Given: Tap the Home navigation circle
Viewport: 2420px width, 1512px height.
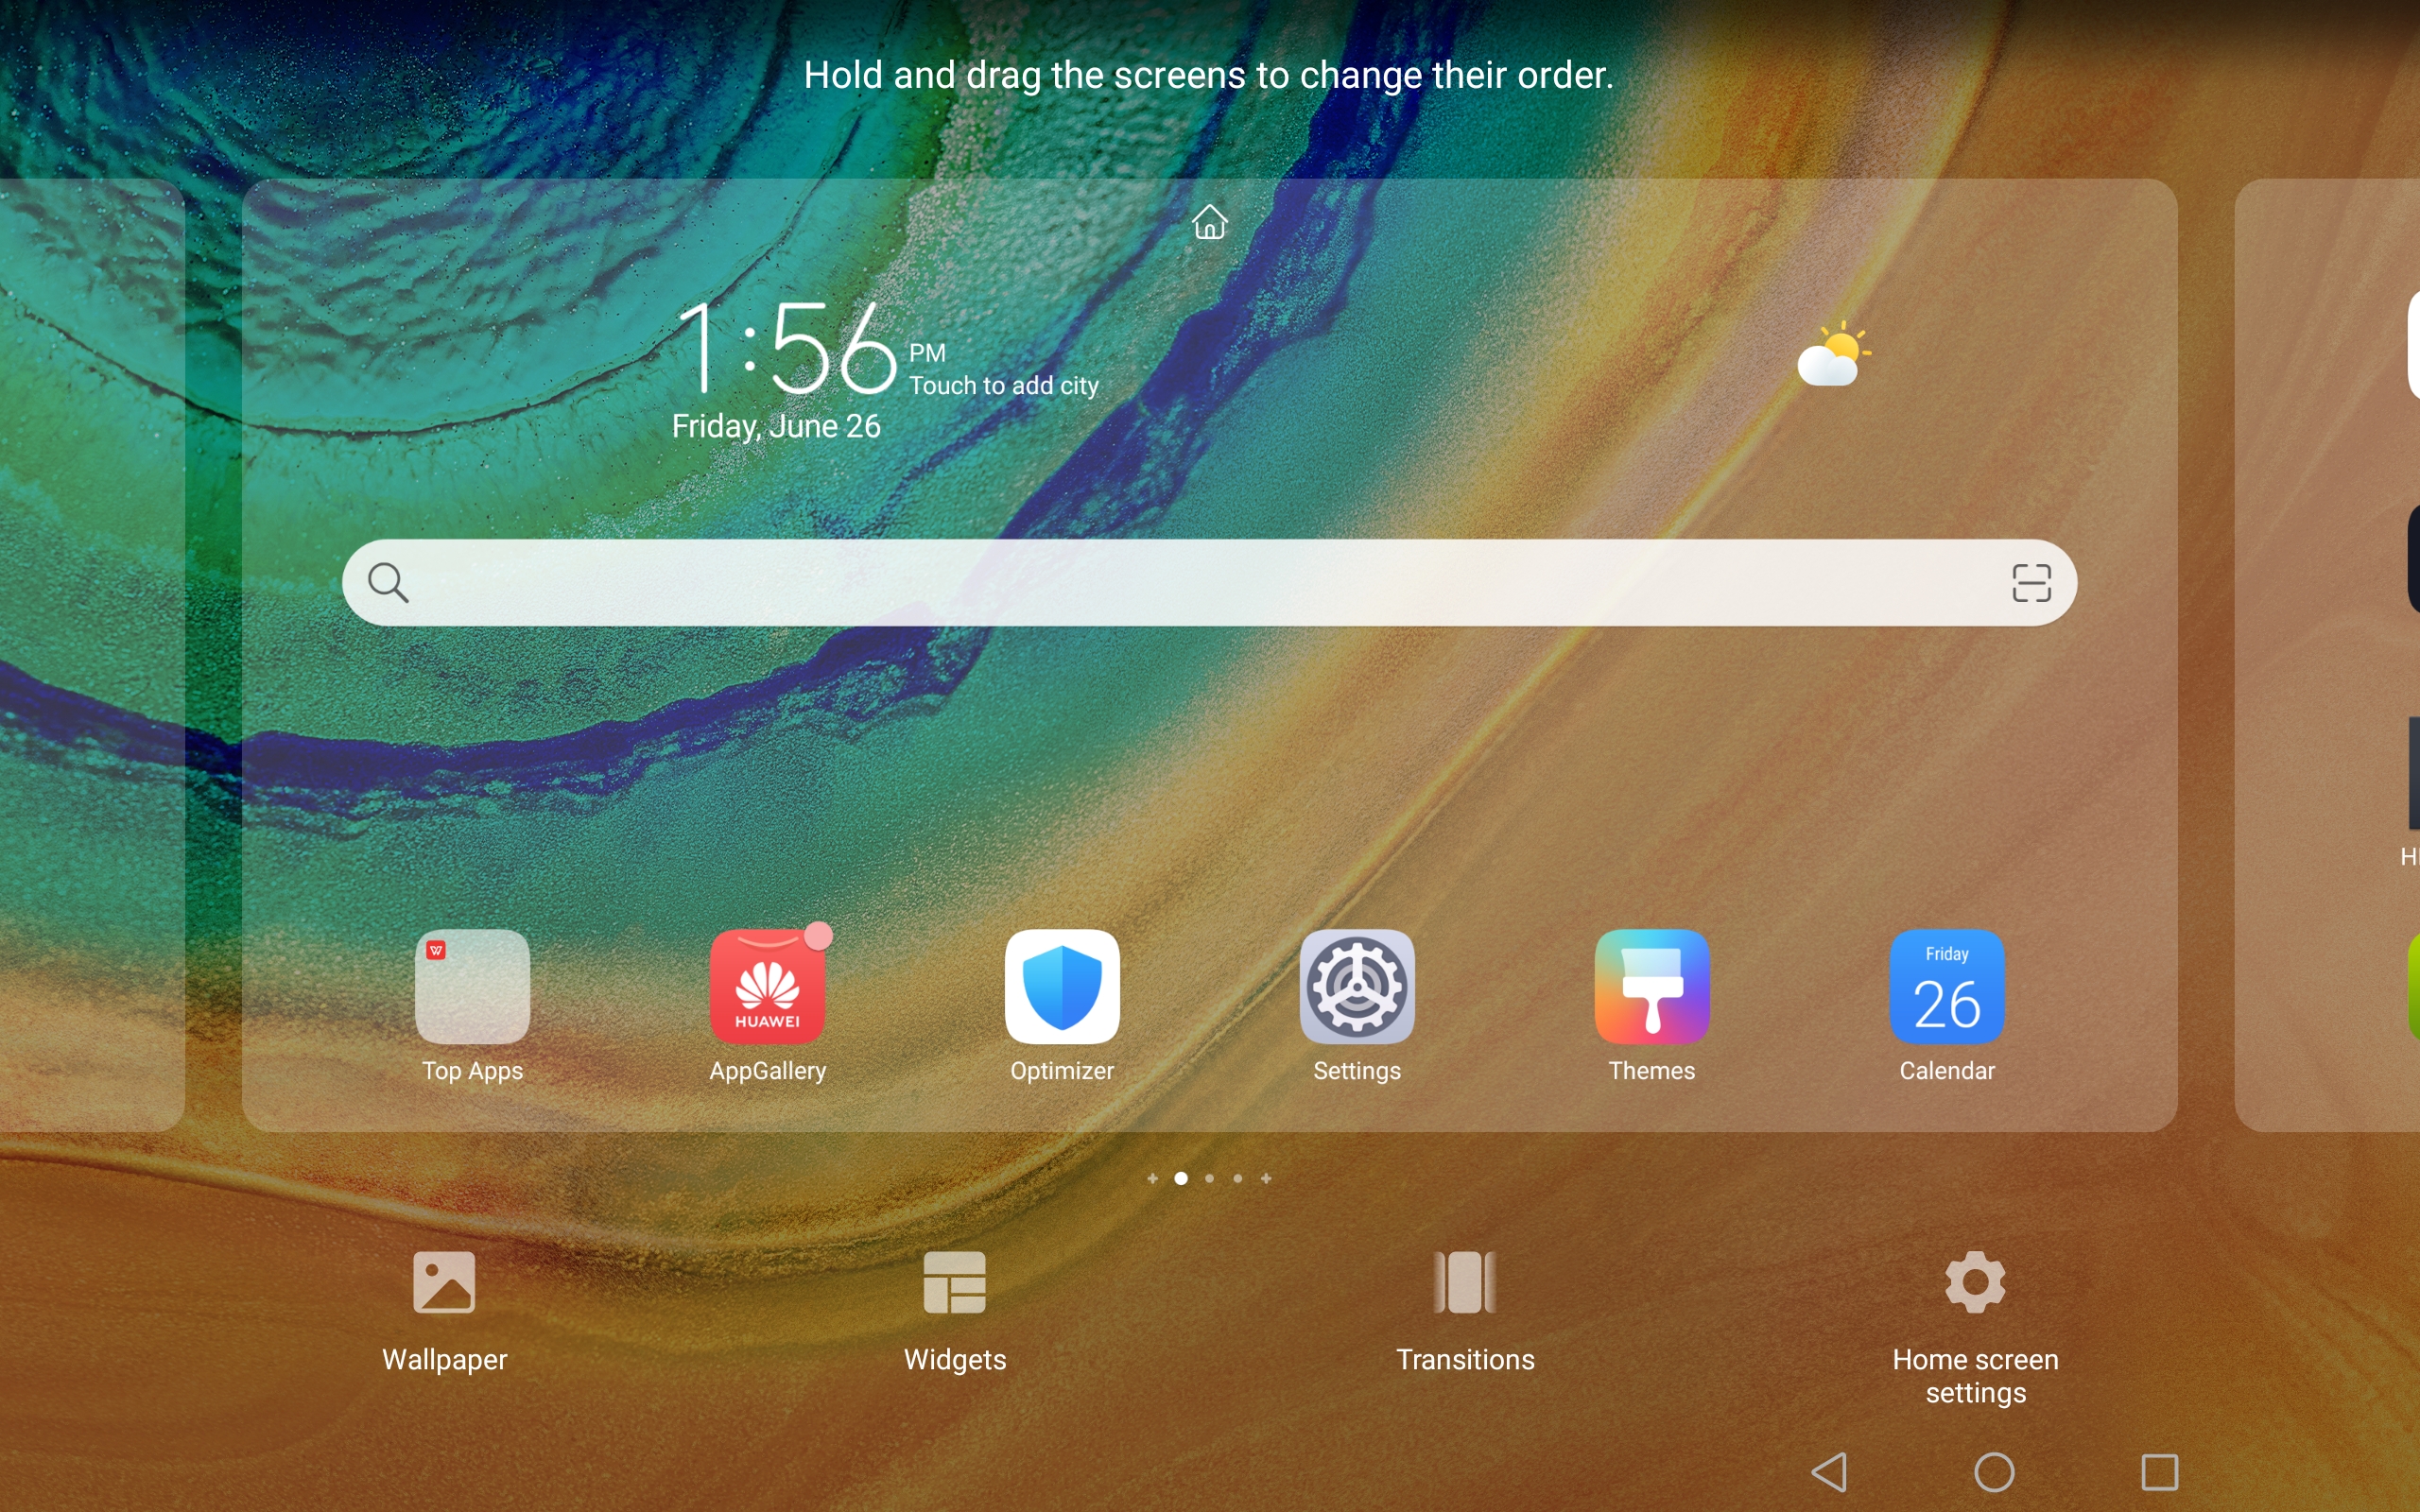Looking at the screenshot, I should pyautogui.click(x=1995, y=1472).
